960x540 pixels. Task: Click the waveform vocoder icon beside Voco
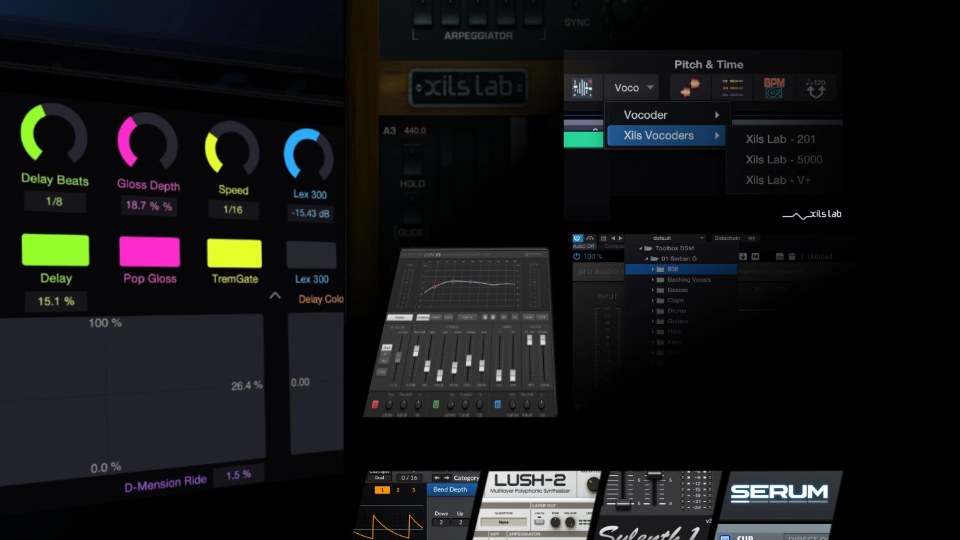click(x=582, y=88)
